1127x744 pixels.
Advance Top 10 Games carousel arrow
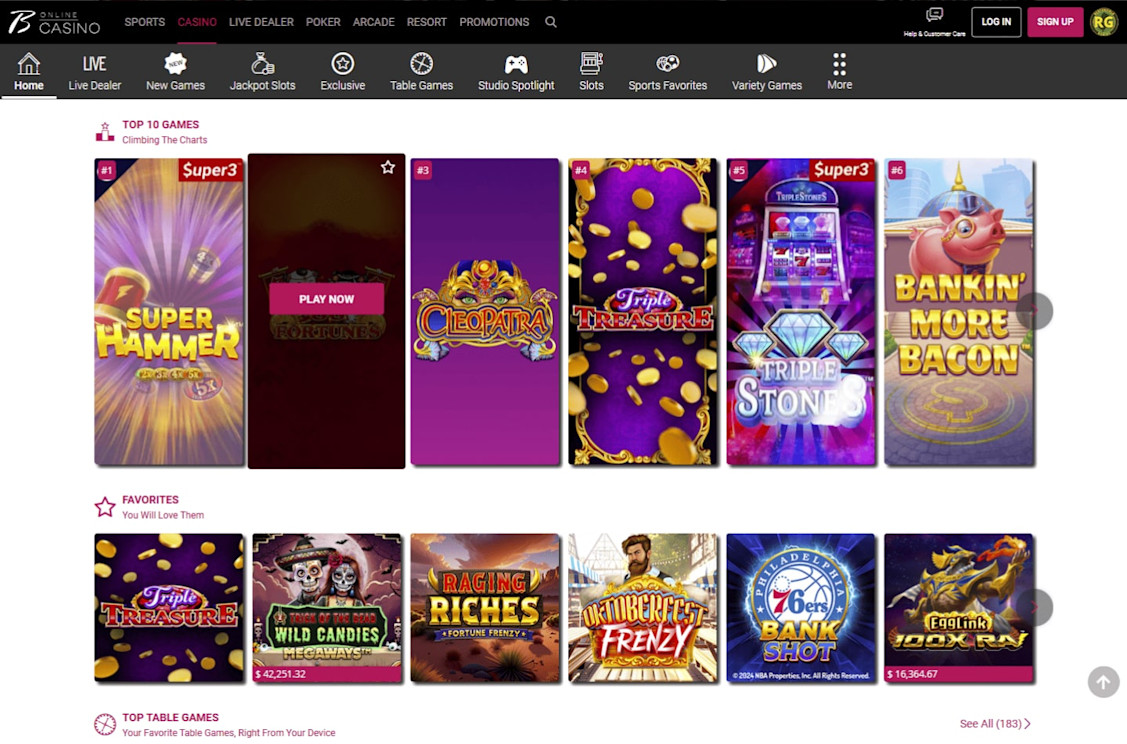click(1035, 311)
